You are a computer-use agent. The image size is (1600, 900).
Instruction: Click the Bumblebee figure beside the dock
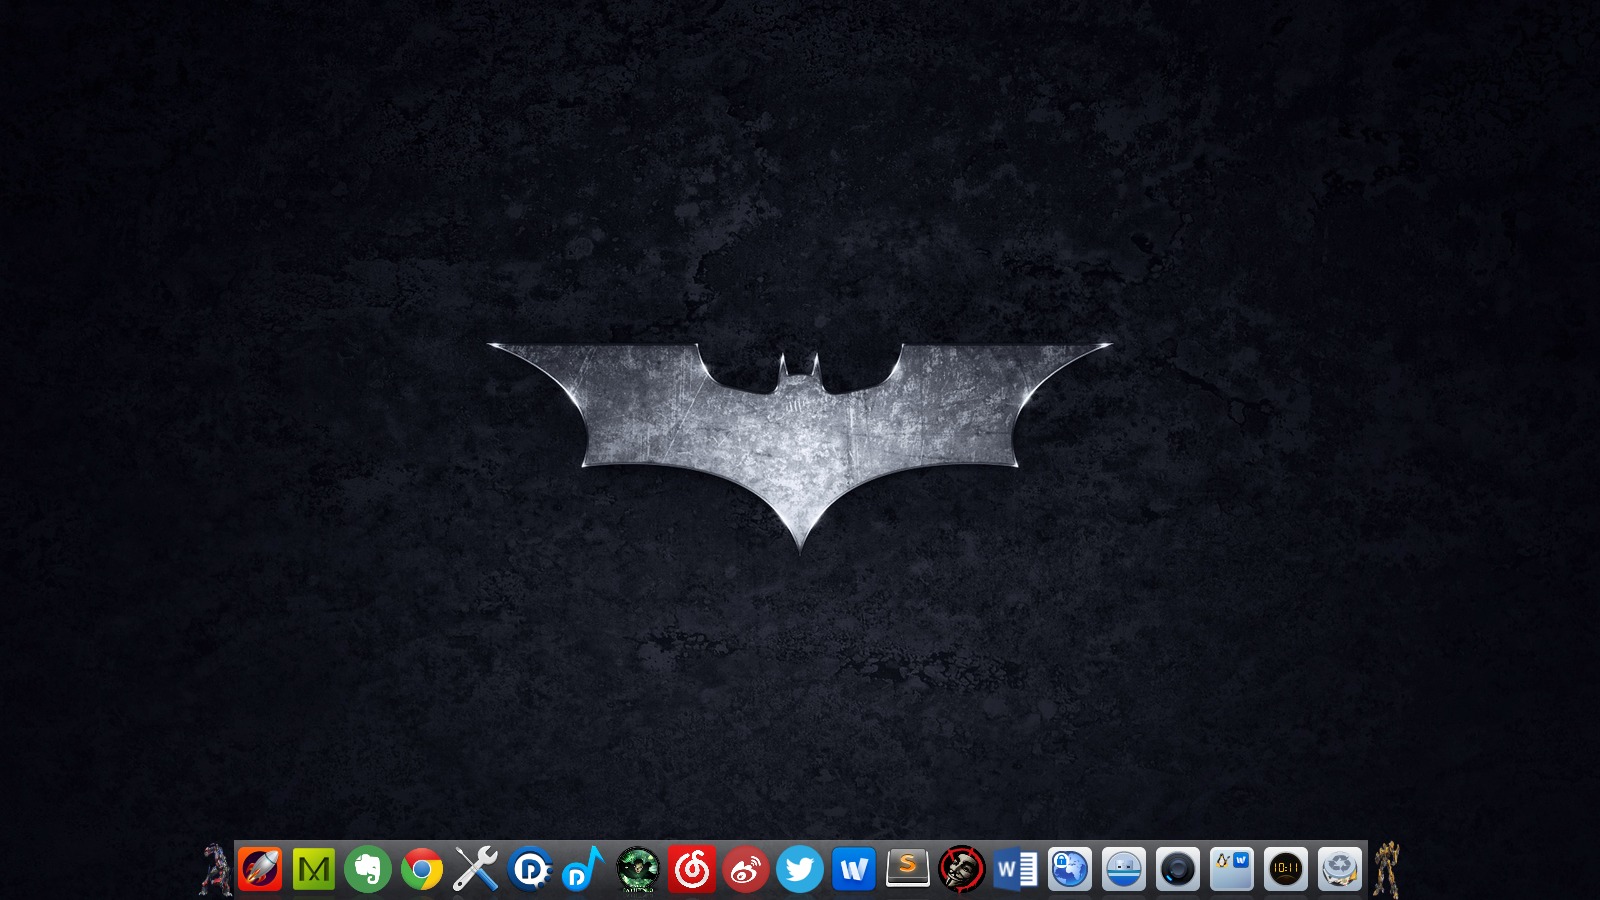tap(1386, 869)
